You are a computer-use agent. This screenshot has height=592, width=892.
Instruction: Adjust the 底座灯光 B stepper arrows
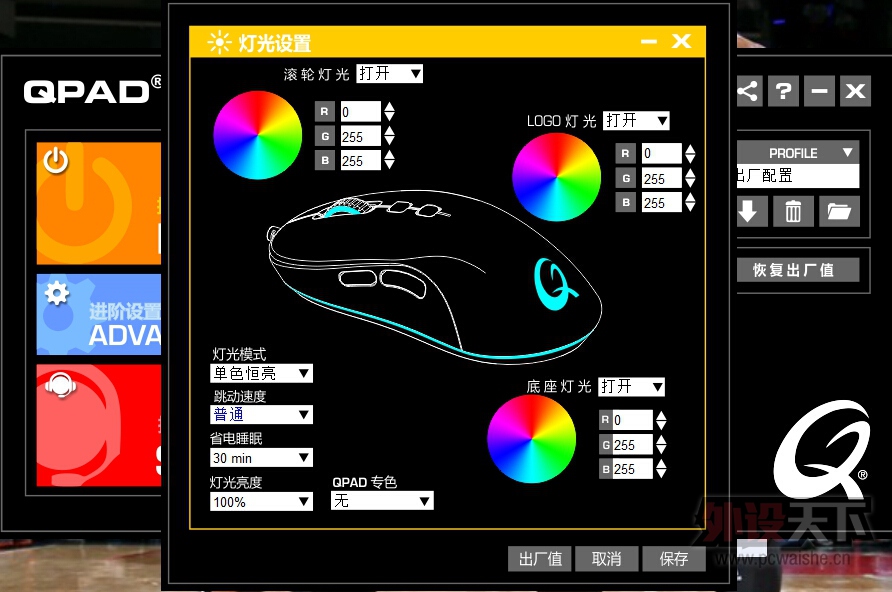pos(661,469)
